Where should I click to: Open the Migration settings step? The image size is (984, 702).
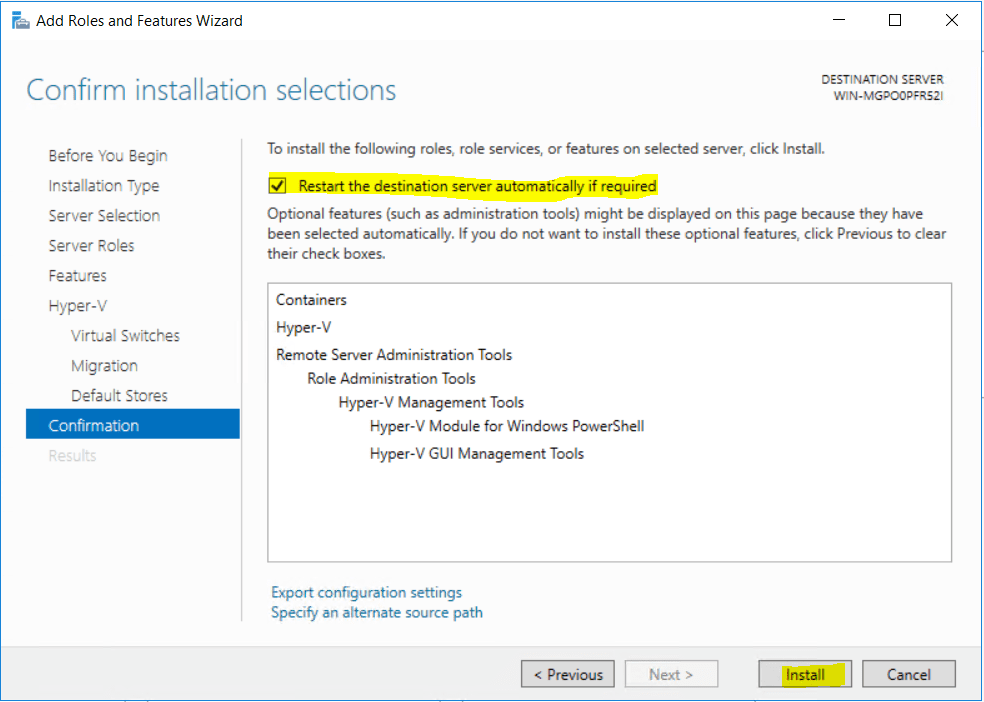pyautogui.click(x=104, y=365)
